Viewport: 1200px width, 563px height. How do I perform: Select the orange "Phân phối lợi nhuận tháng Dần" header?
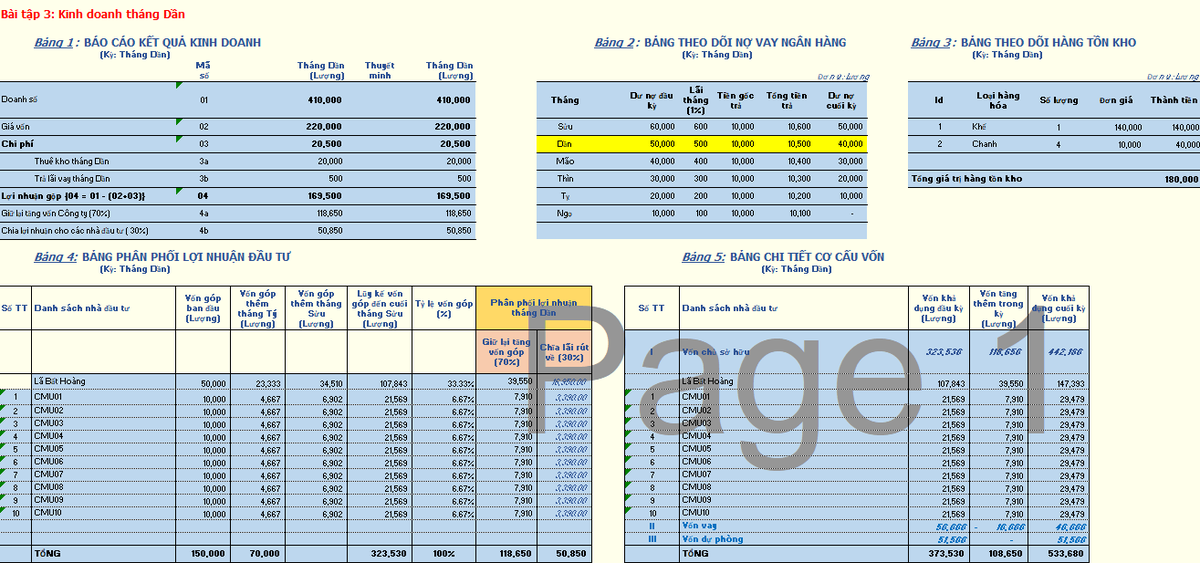[533, 308]
